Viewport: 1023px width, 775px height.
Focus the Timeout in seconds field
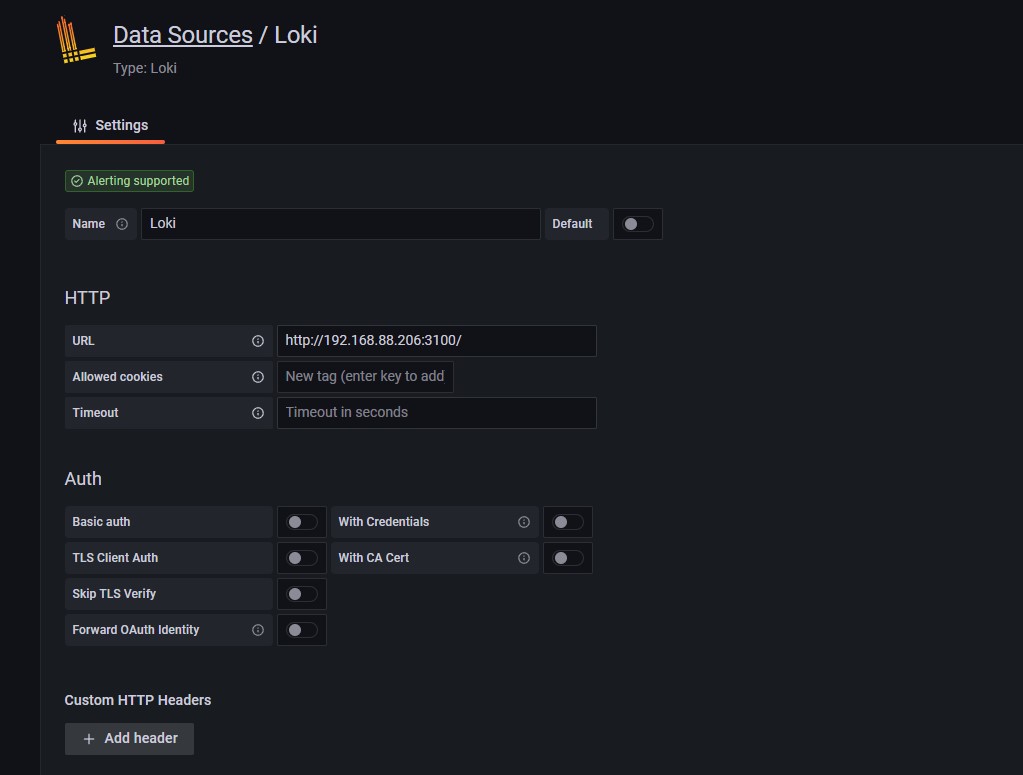[x=436, y=413]
